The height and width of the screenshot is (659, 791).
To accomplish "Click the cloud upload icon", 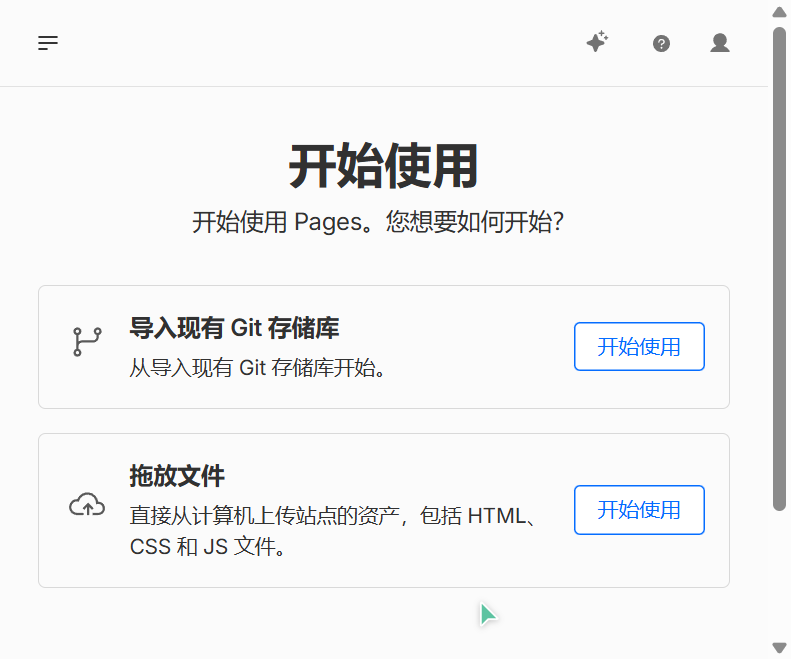I will point(87,505).
